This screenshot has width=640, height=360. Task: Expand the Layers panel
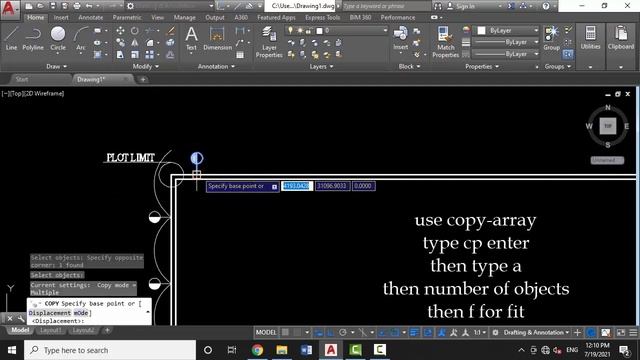coord(321,66)
